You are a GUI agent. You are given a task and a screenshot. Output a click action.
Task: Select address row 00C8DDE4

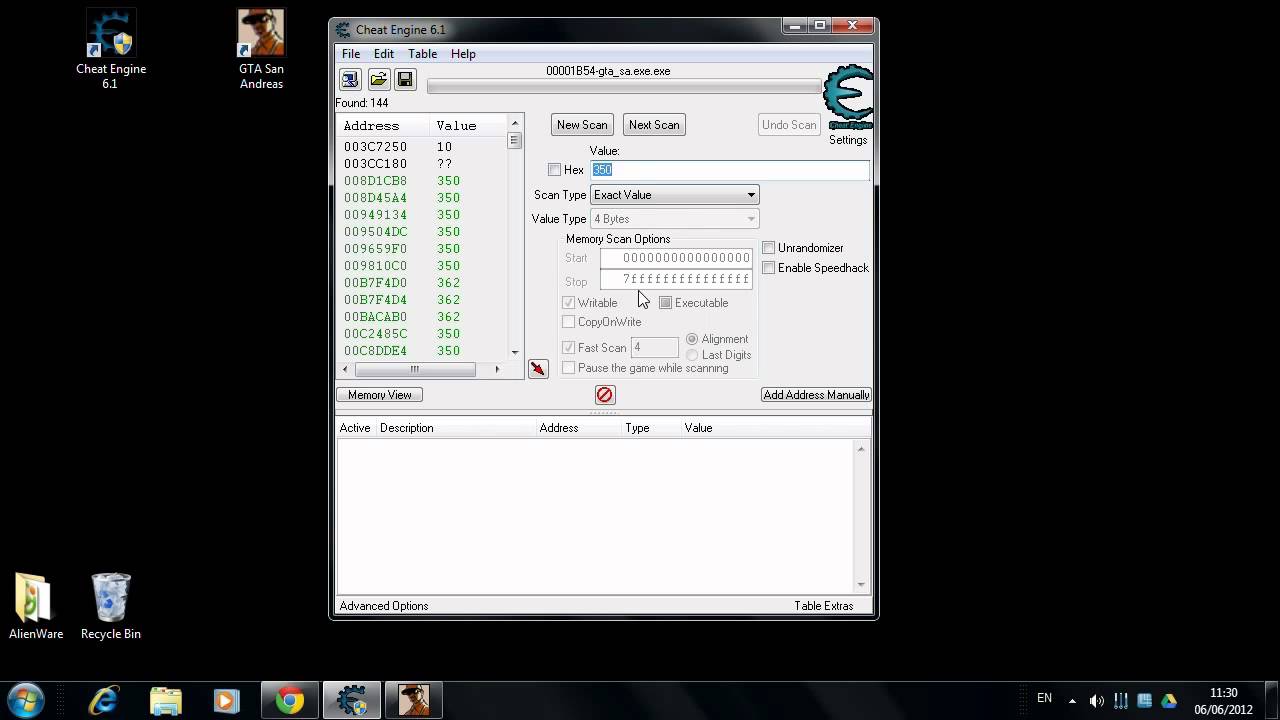point(423,351)
